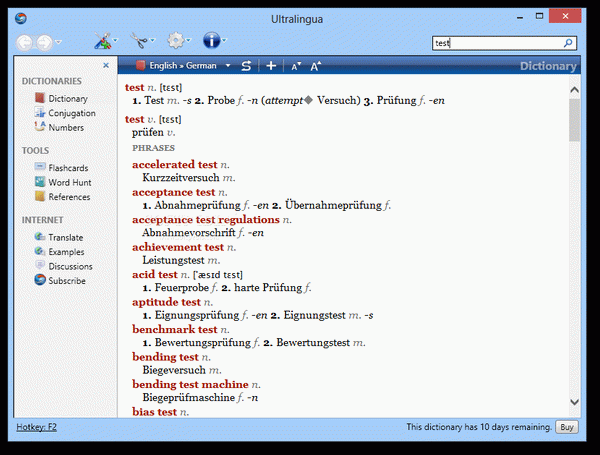
Task: Click the Translate globe icon
Action: coord(40,236)
